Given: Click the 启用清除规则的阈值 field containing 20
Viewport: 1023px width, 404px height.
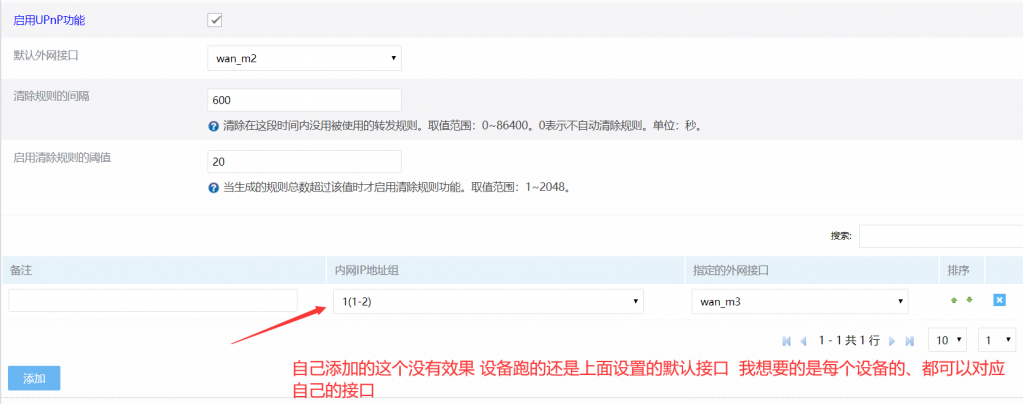Looking at the screenshot, I should 303,161.
